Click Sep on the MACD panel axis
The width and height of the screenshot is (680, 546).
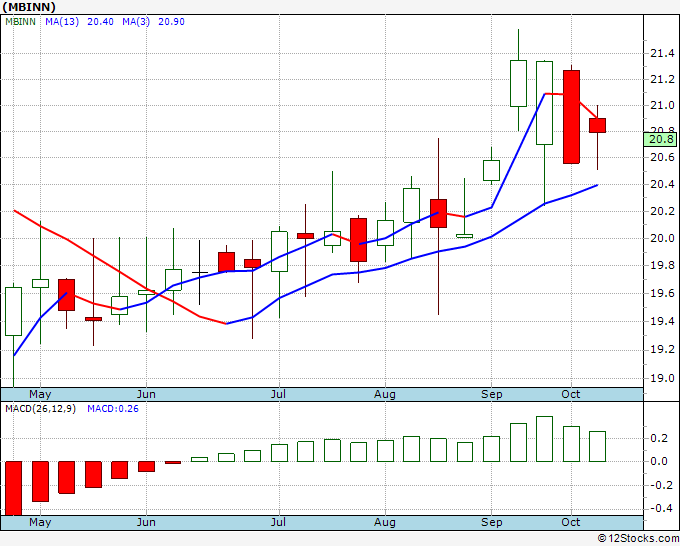tap(491, 522)
